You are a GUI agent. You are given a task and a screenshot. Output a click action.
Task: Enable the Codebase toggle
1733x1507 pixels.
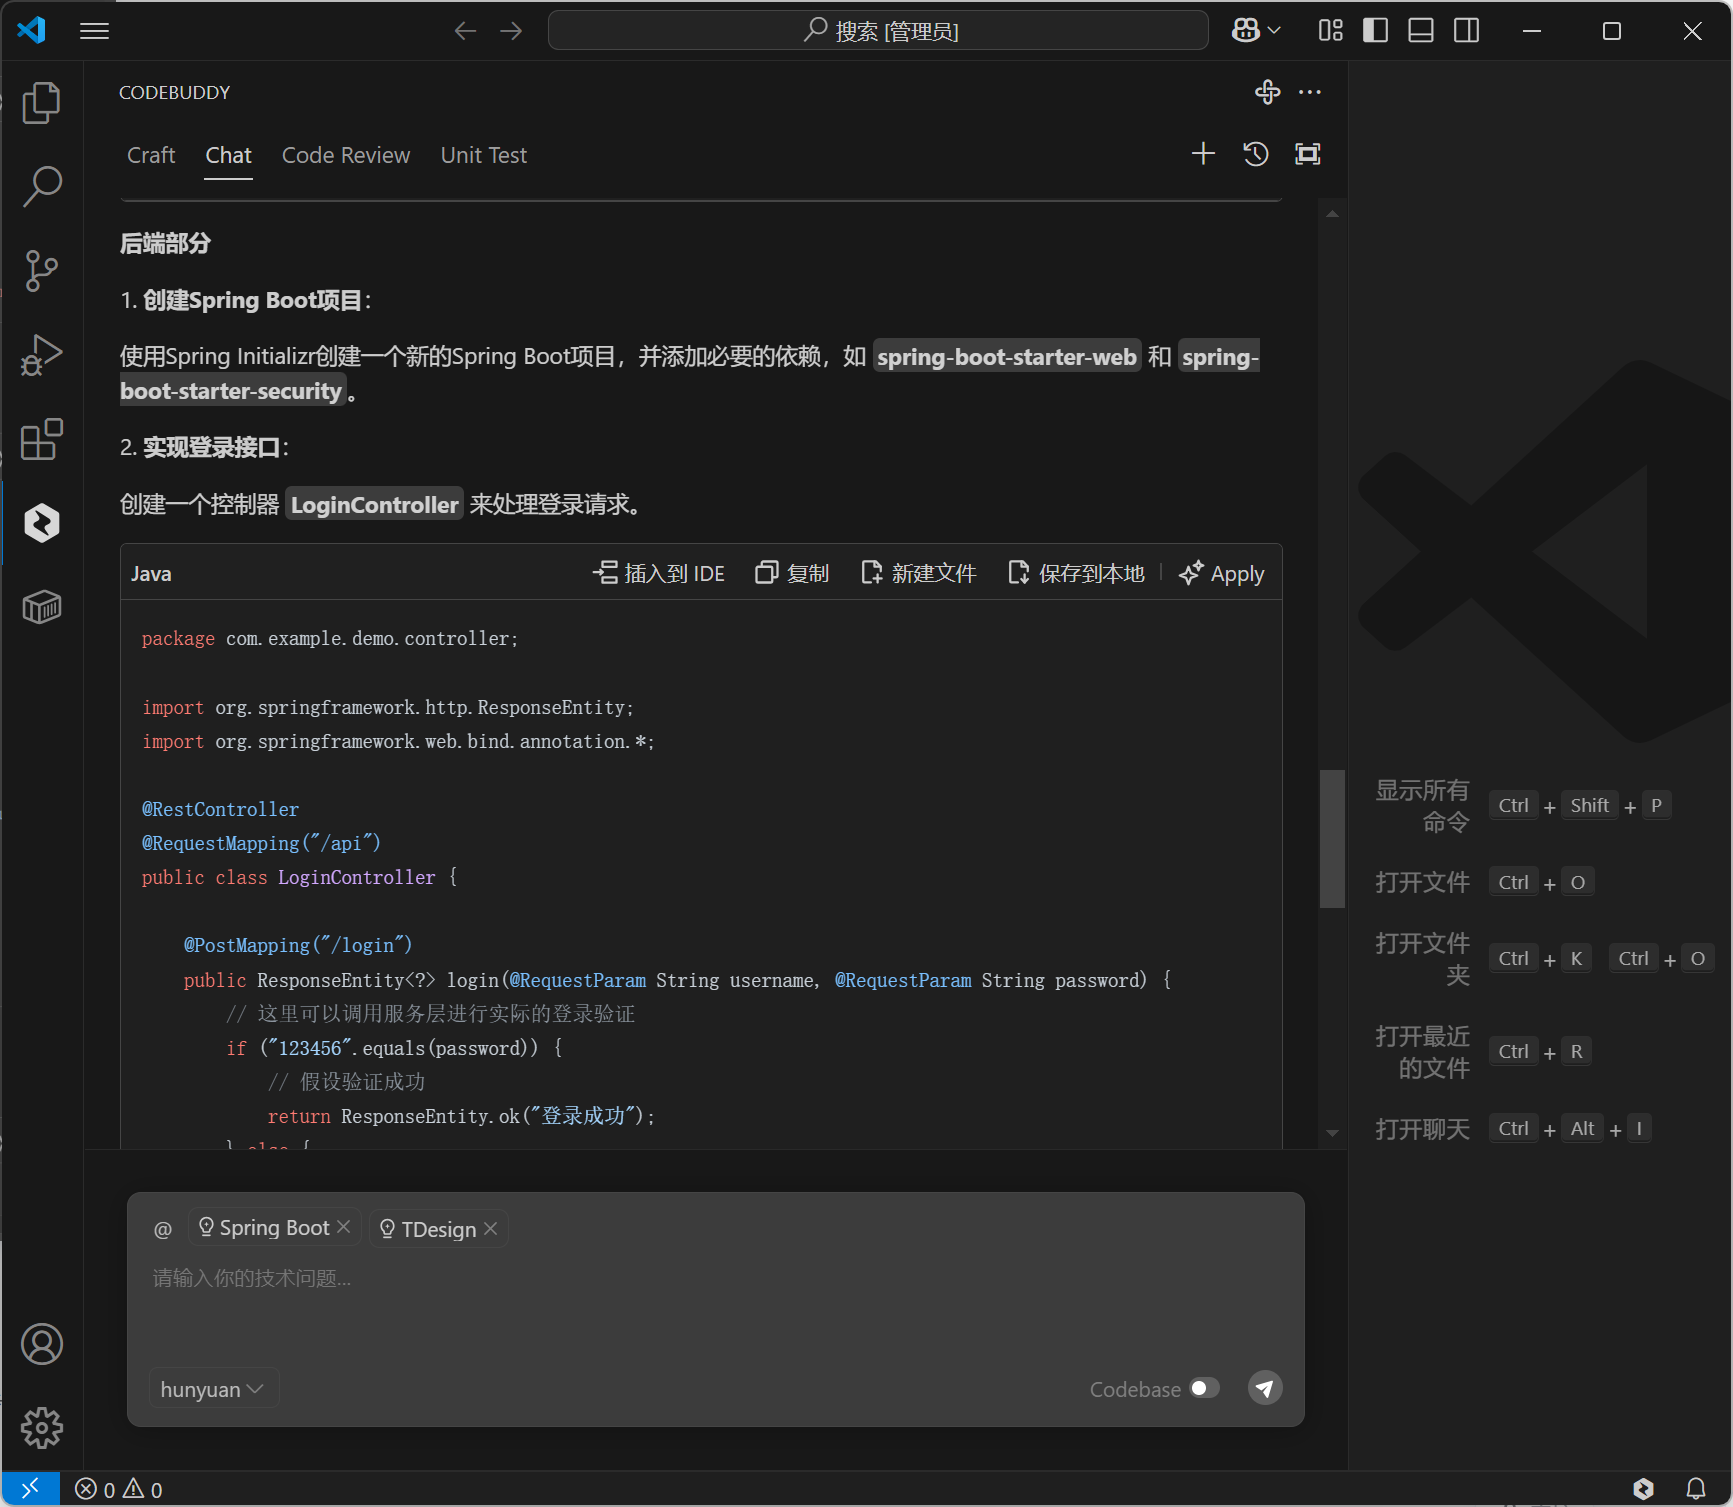coord(1204,1388)
